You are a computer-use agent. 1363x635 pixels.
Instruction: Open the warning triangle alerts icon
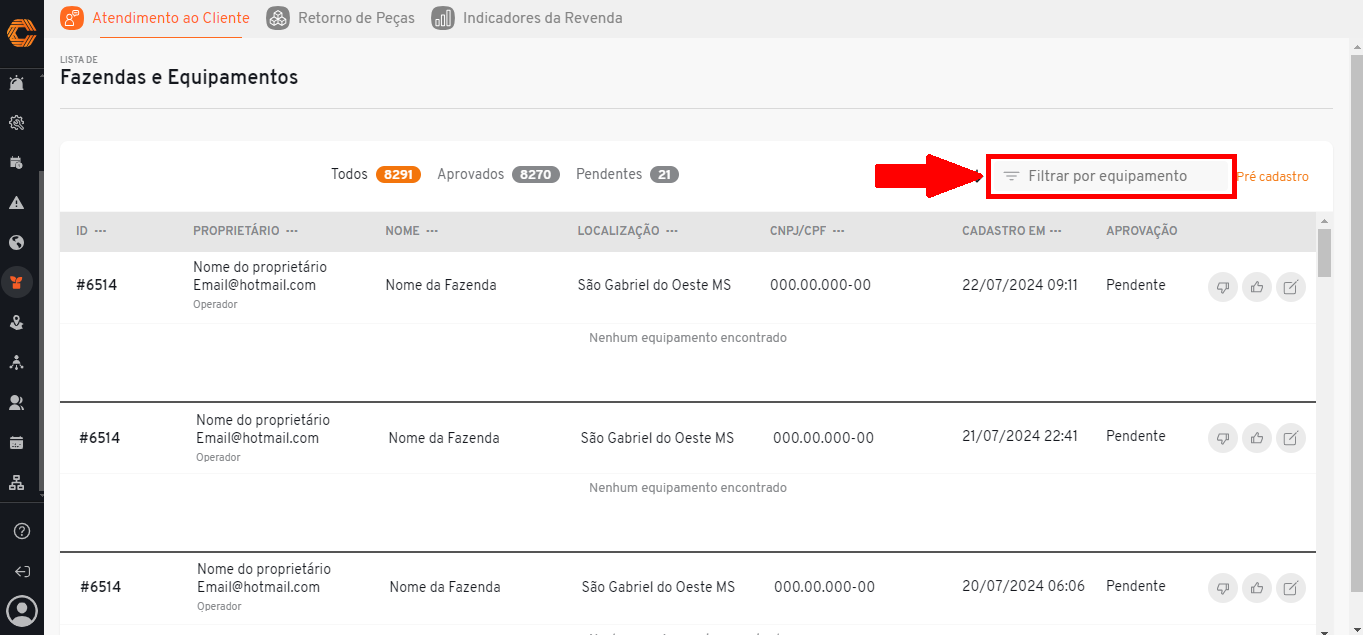click(x=16, y=202)
